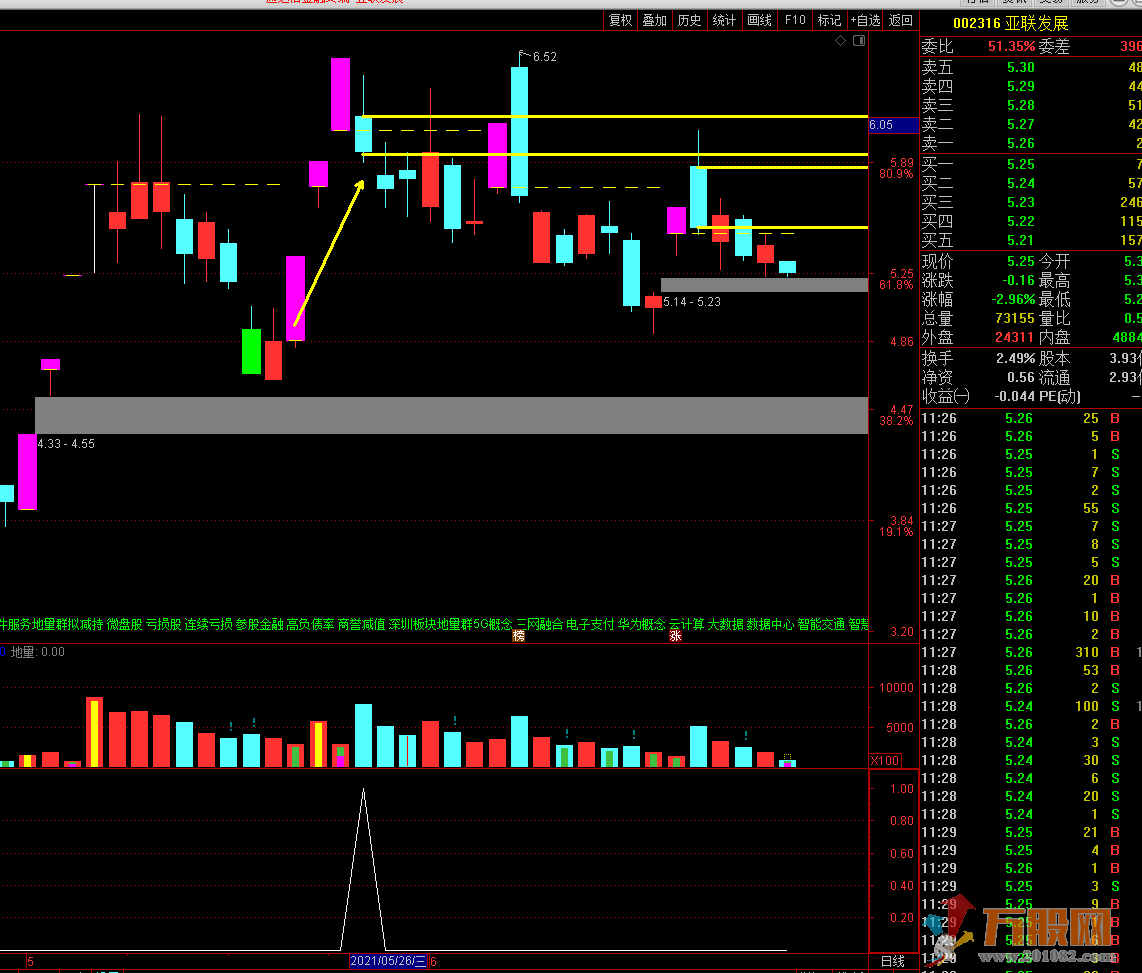The height and width of the screenshot is (973, 1142).
Task: Click the X100 volume scale indicator
Action: pyautogui.click(x=885, y=761)
